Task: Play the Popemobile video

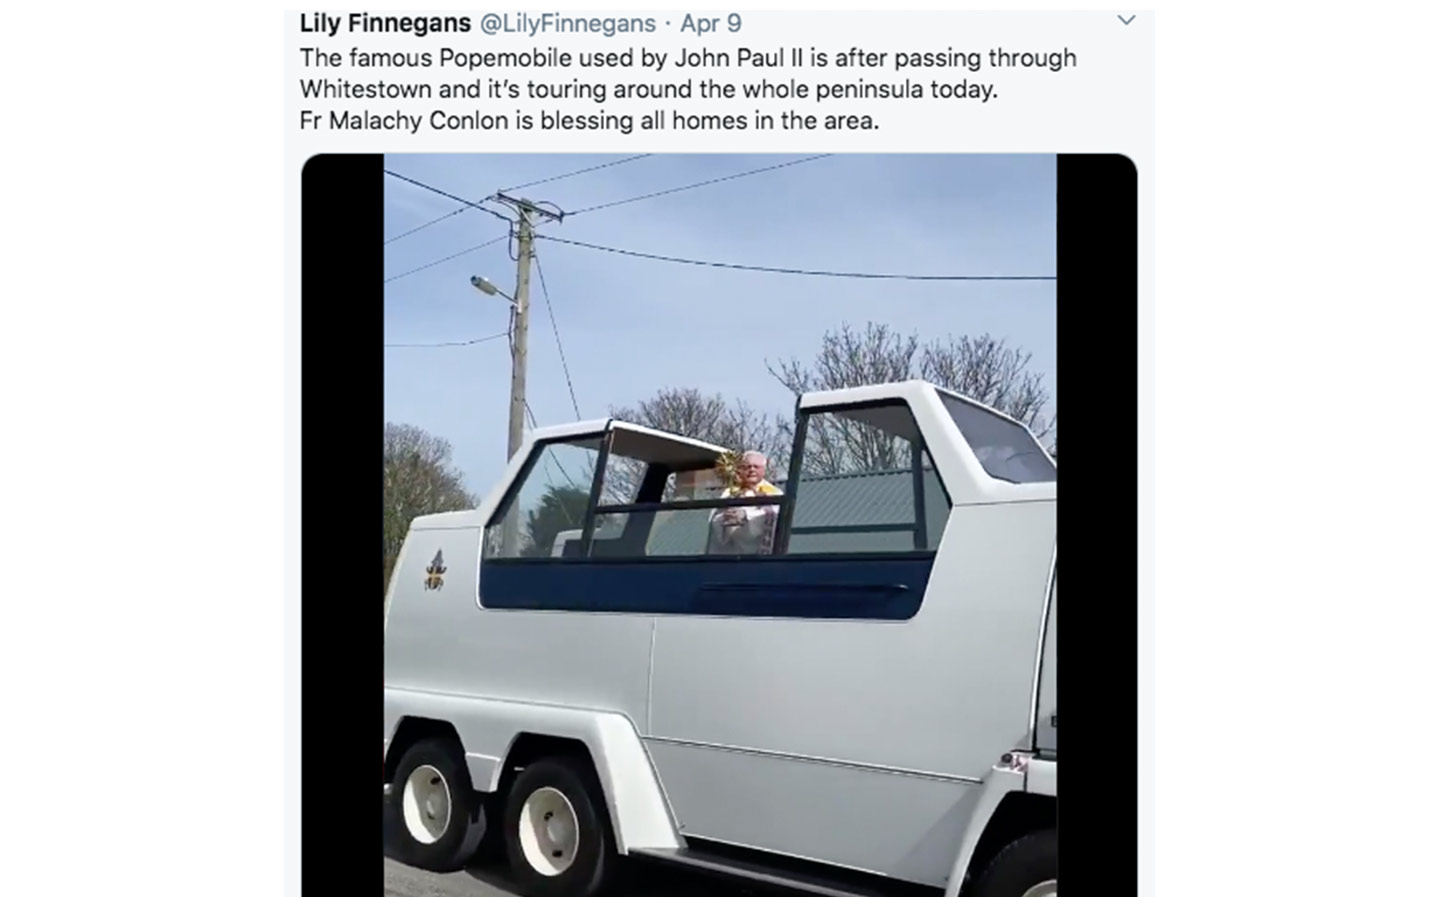Action: (x=719, y=525)
